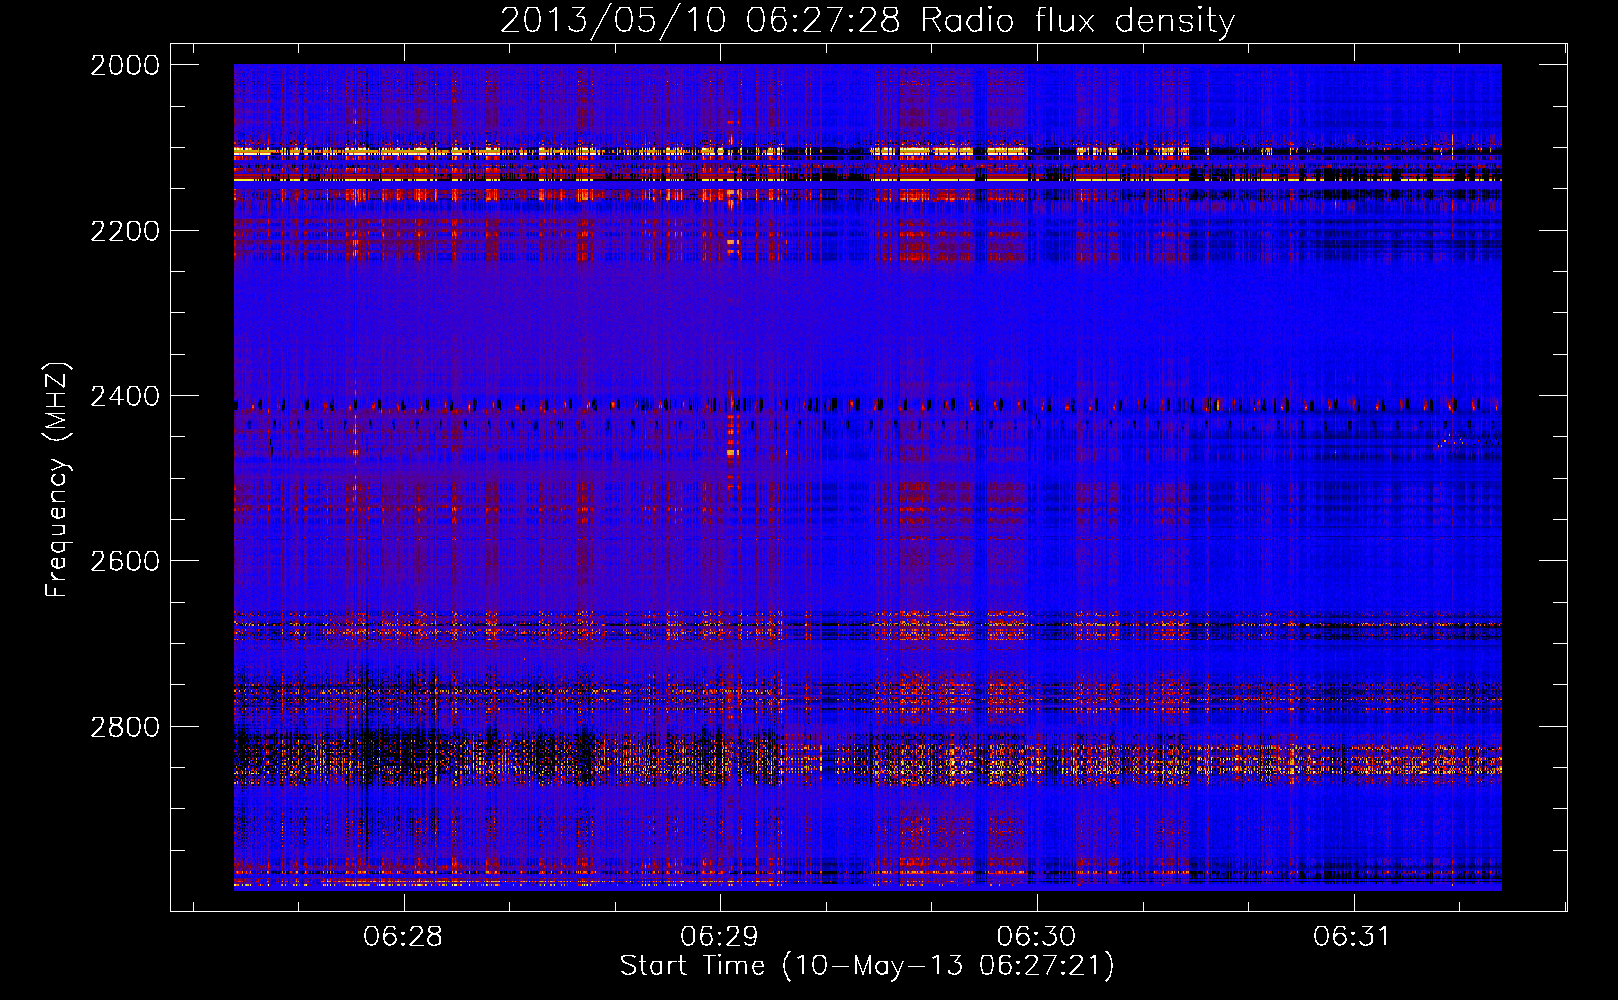Select the 2800 frequency tick label

point(124,726)
